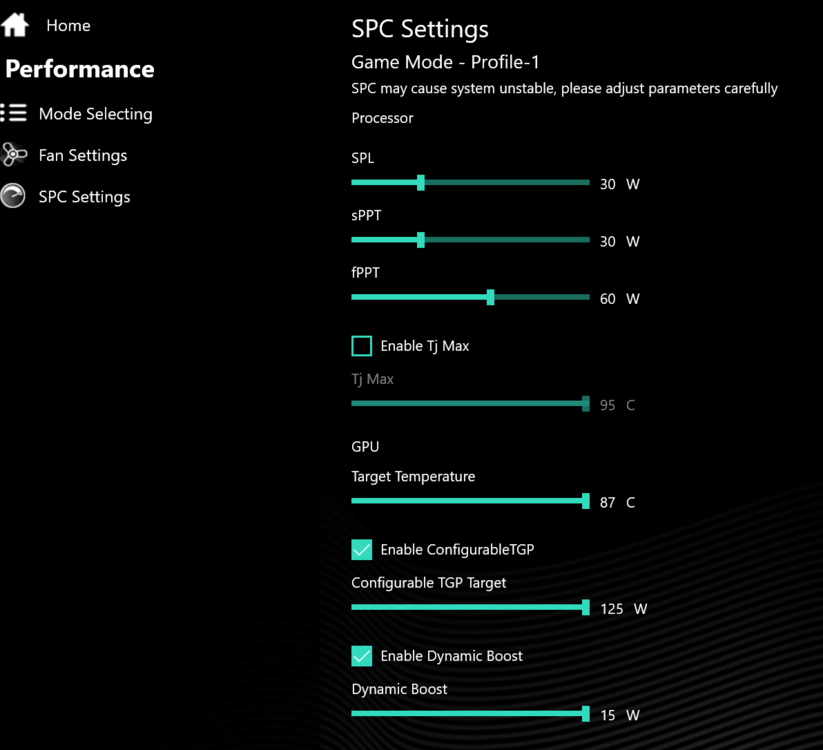Screen dimensions: 823x750
Task: Click the SPL 30 W value
Action: [x=619, y=185]
